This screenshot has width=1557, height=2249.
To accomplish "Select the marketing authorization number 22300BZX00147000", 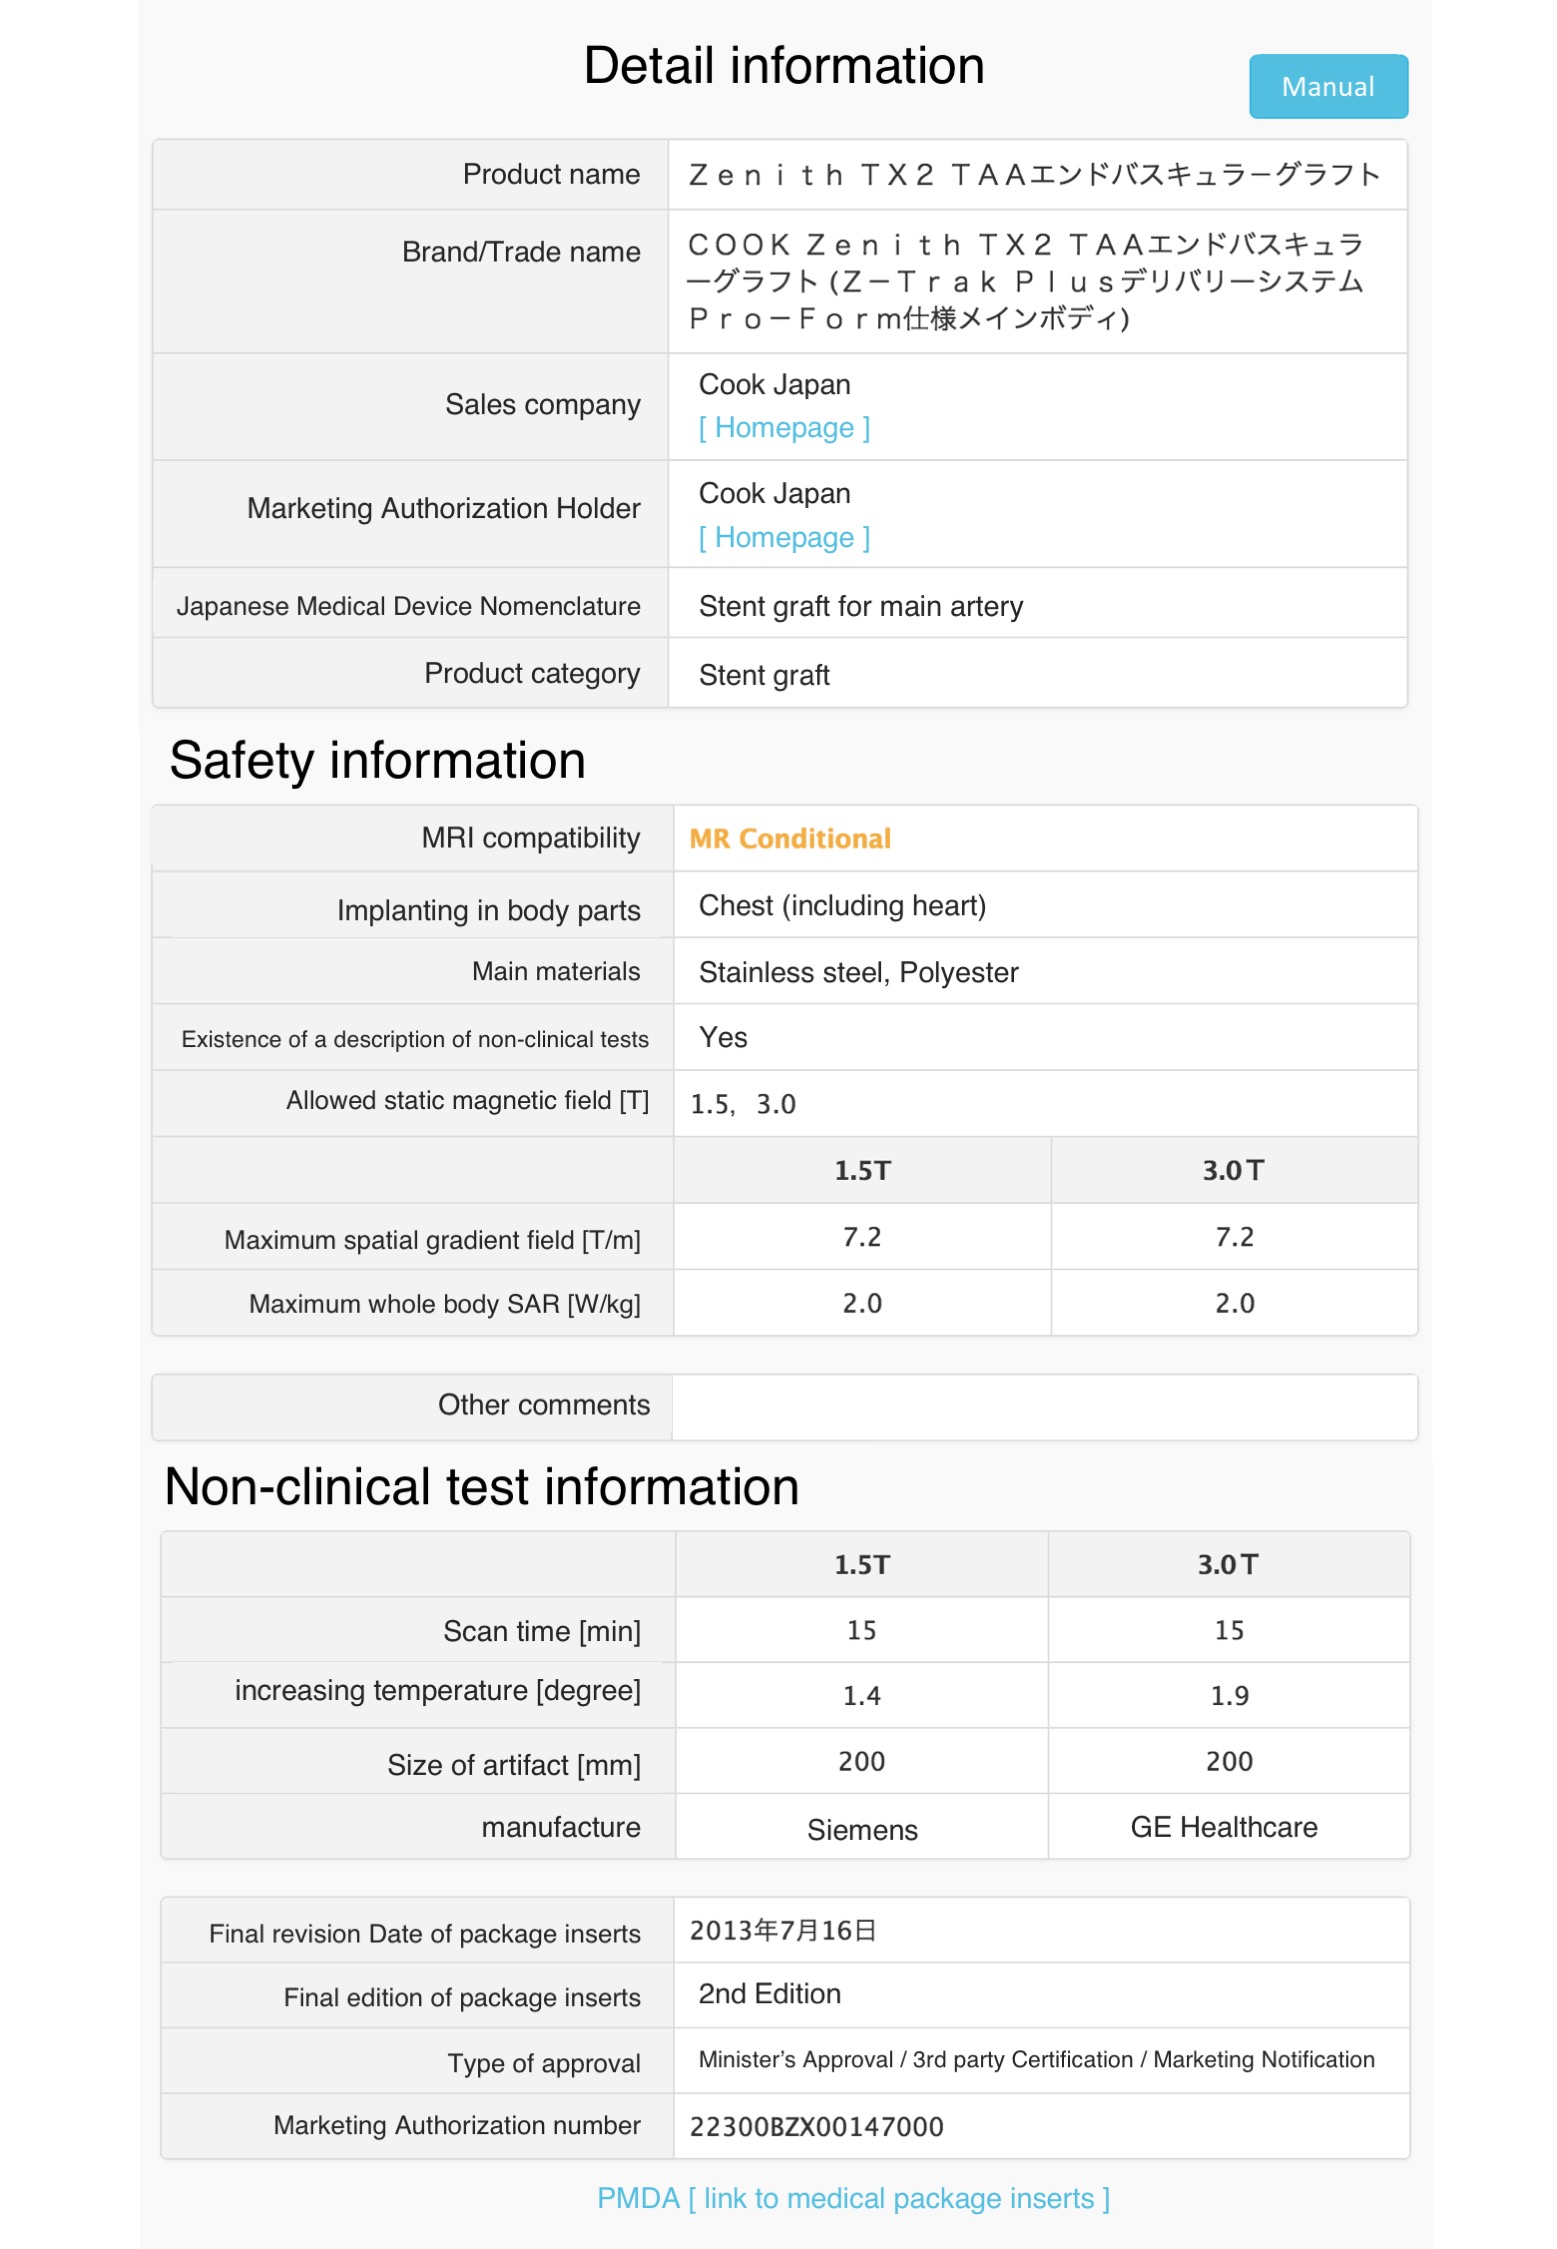I will point(816,2126).
